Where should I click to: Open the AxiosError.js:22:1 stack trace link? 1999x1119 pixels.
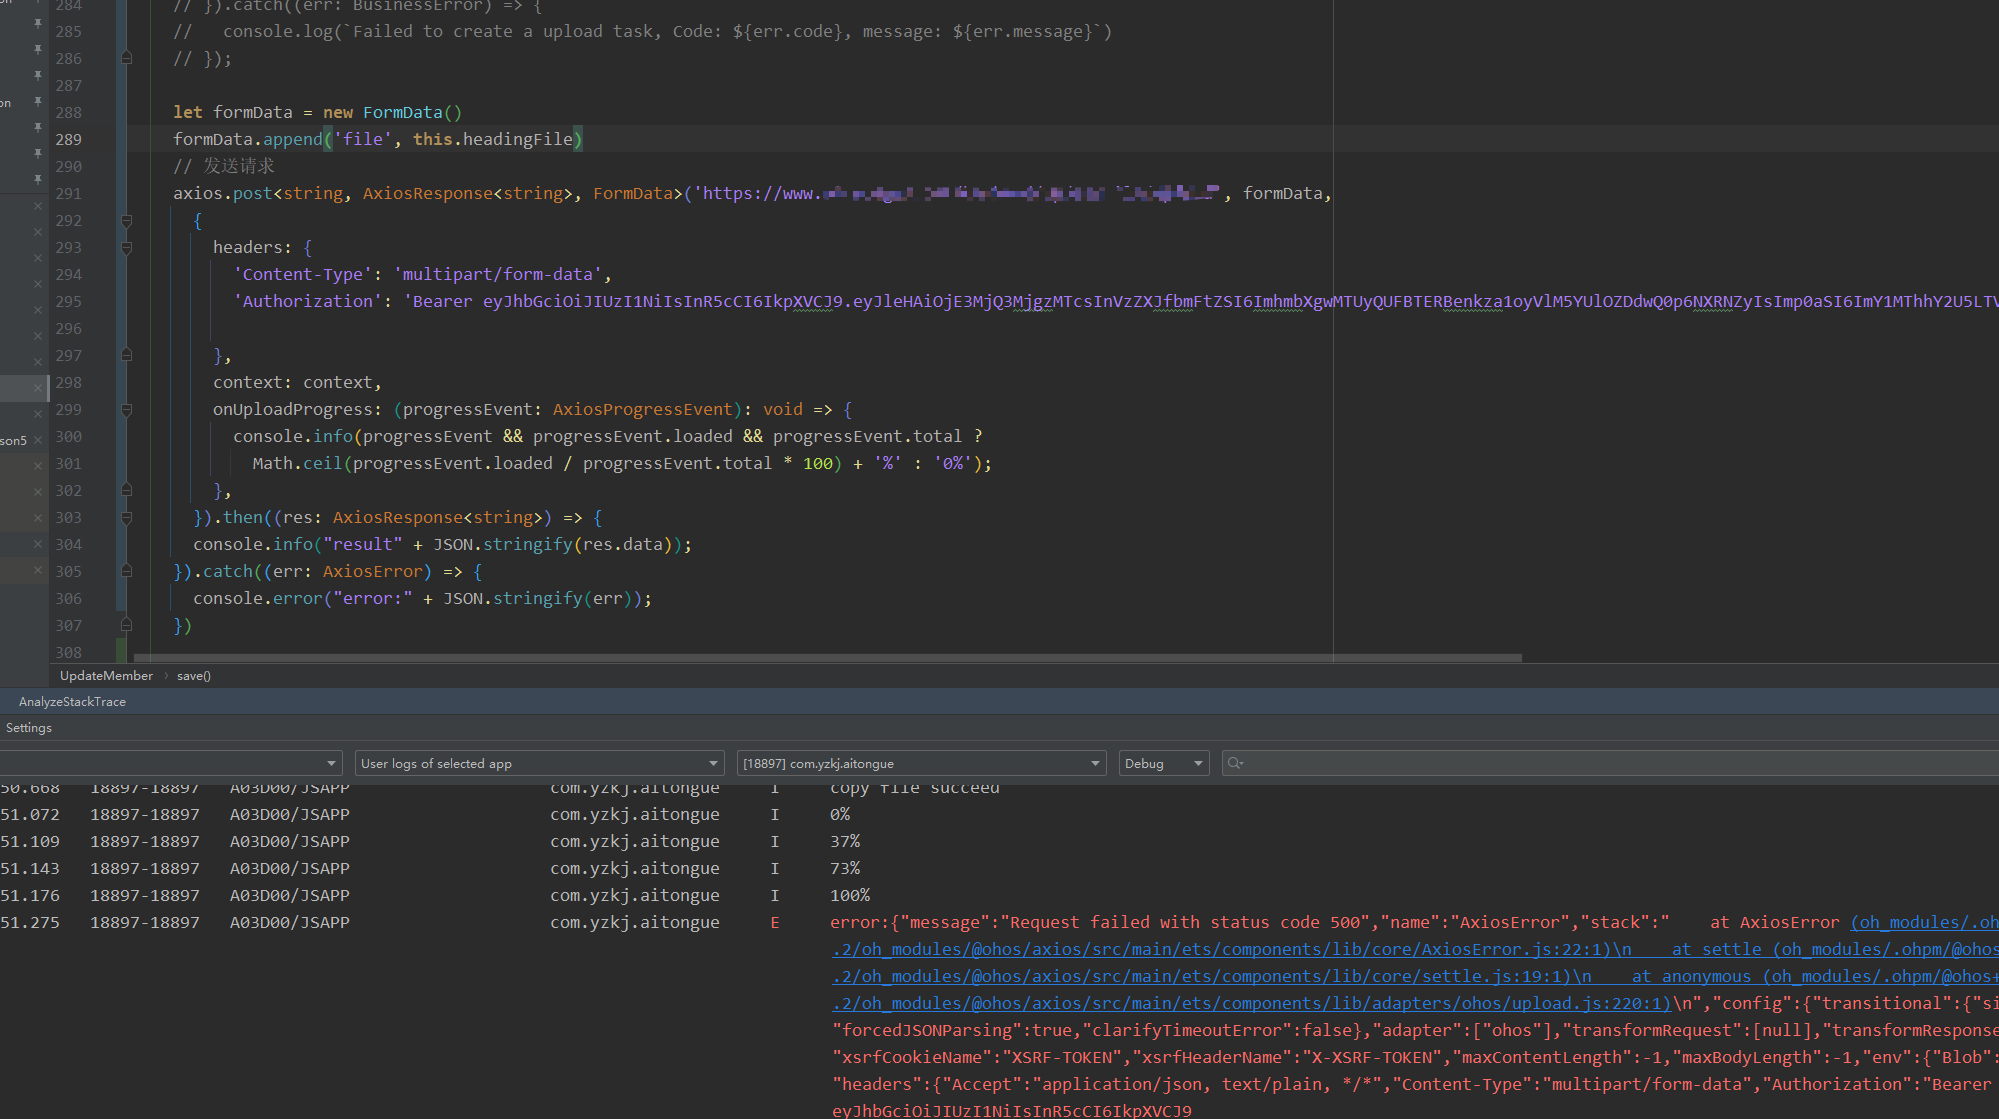tap(1221, 949)
